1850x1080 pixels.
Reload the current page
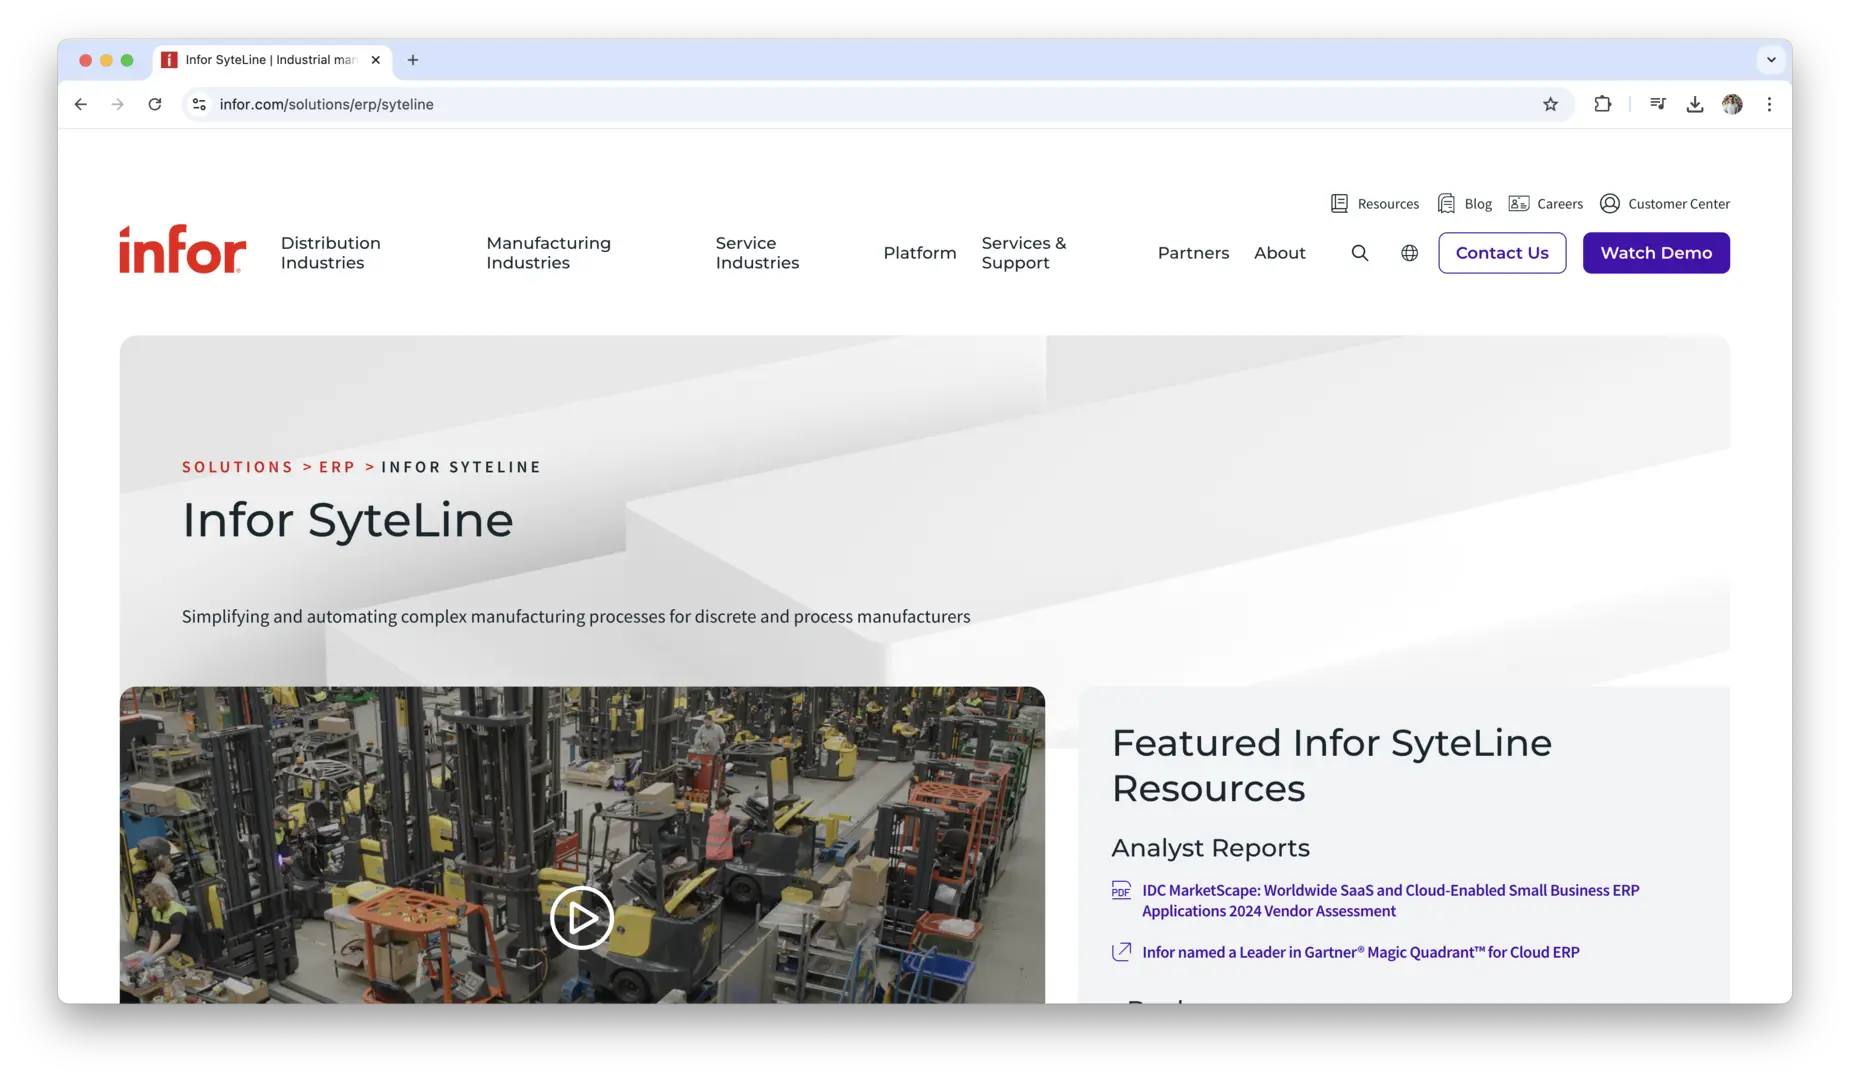coord(155,104)
